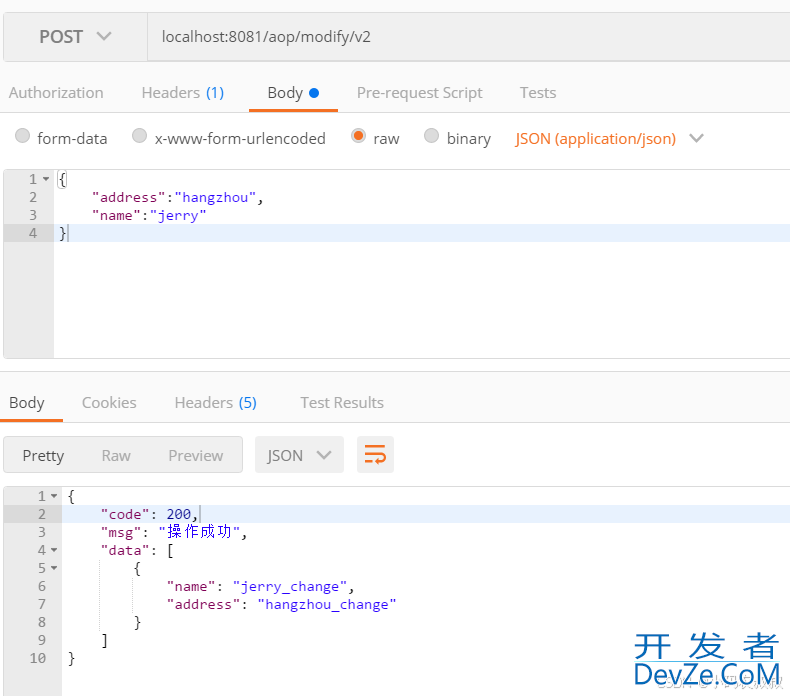Click the "data": [ response line

137,550
